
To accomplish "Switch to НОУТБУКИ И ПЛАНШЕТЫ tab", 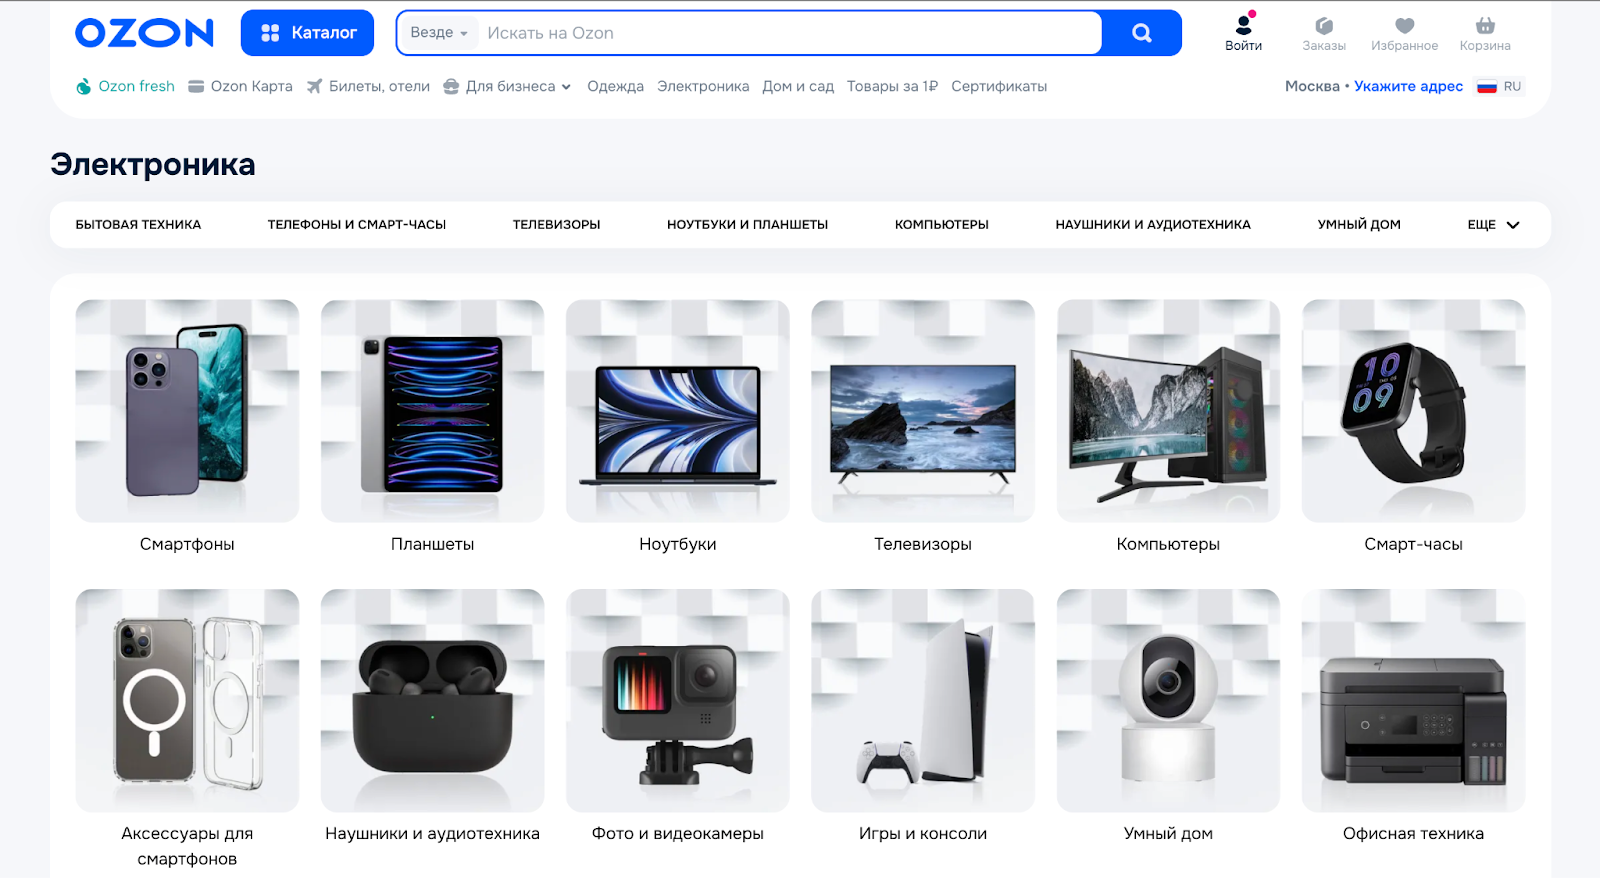I will tap(747, 225).
